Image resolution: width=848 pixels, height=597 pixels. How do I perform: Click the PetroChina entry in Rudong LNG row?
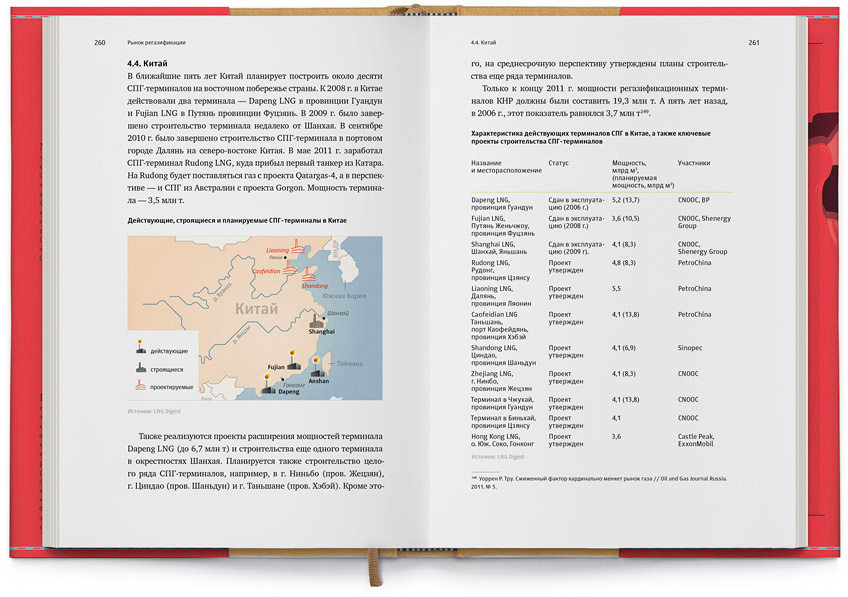pyautogui.click(x=694, y=265)
